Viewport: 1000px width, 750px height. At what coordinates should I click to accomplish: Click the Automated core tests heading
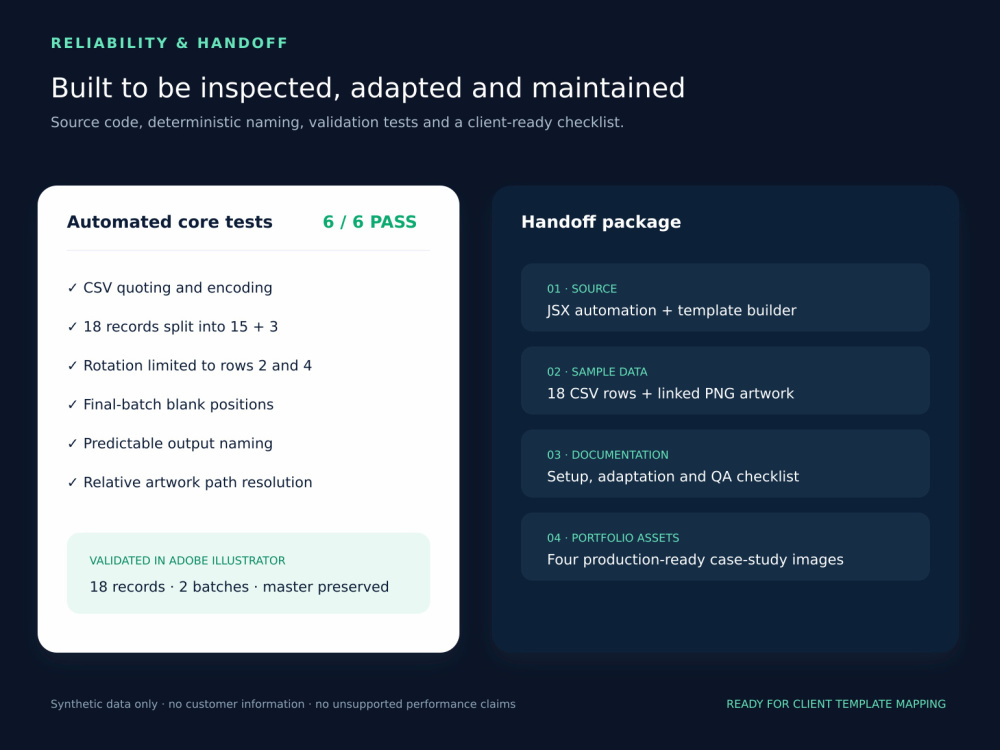(x=170, y=222)
